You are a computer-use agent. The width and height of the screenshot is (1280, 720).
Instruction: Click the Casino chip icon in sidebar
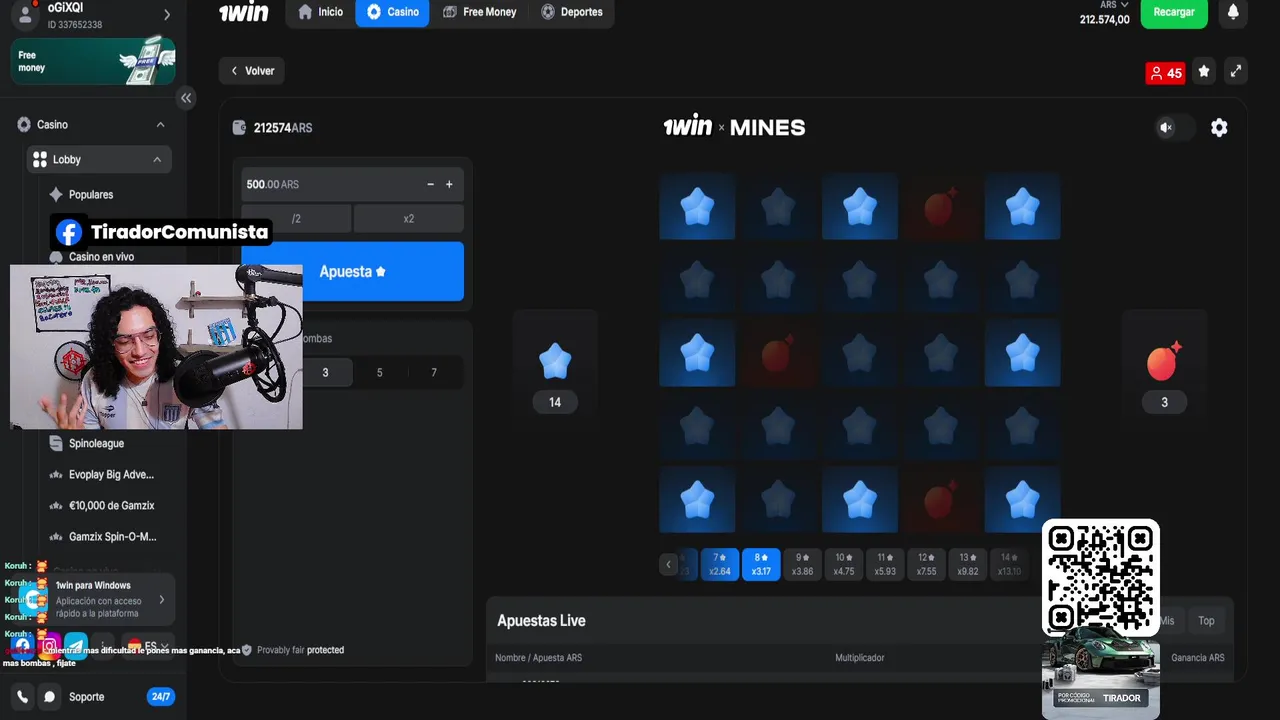(x=24, y=125)
